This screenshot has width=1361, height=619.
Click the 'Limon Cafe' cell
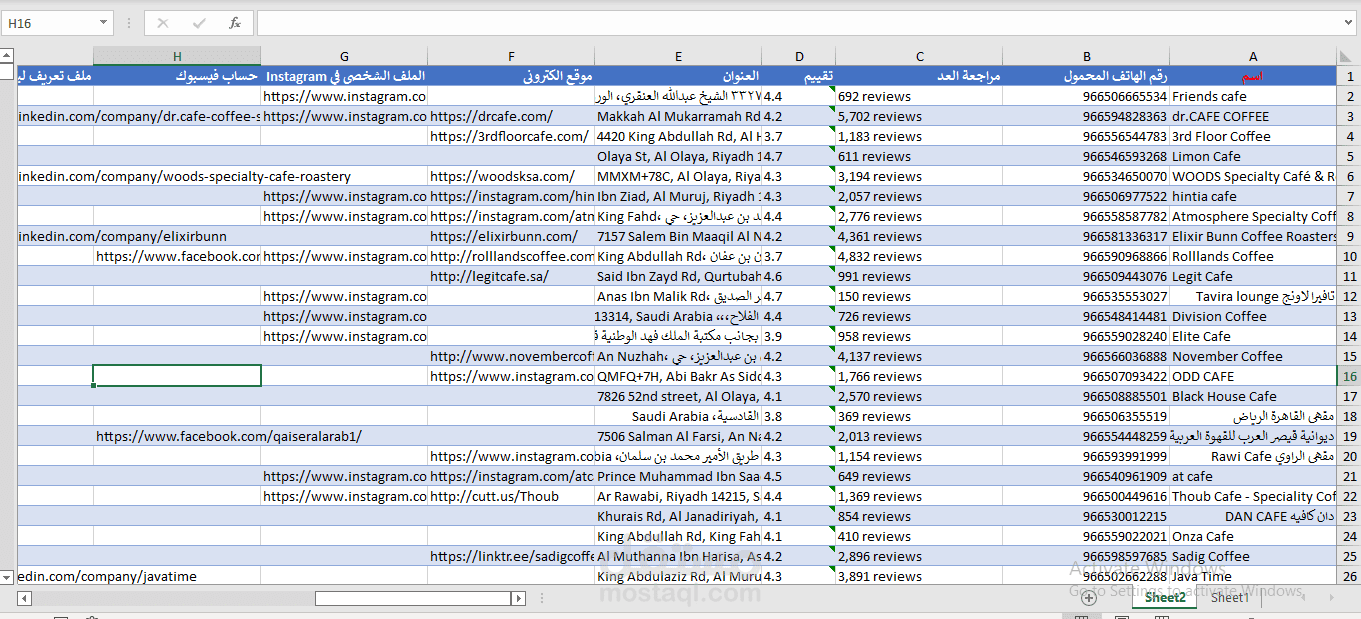coord(1253,156)
